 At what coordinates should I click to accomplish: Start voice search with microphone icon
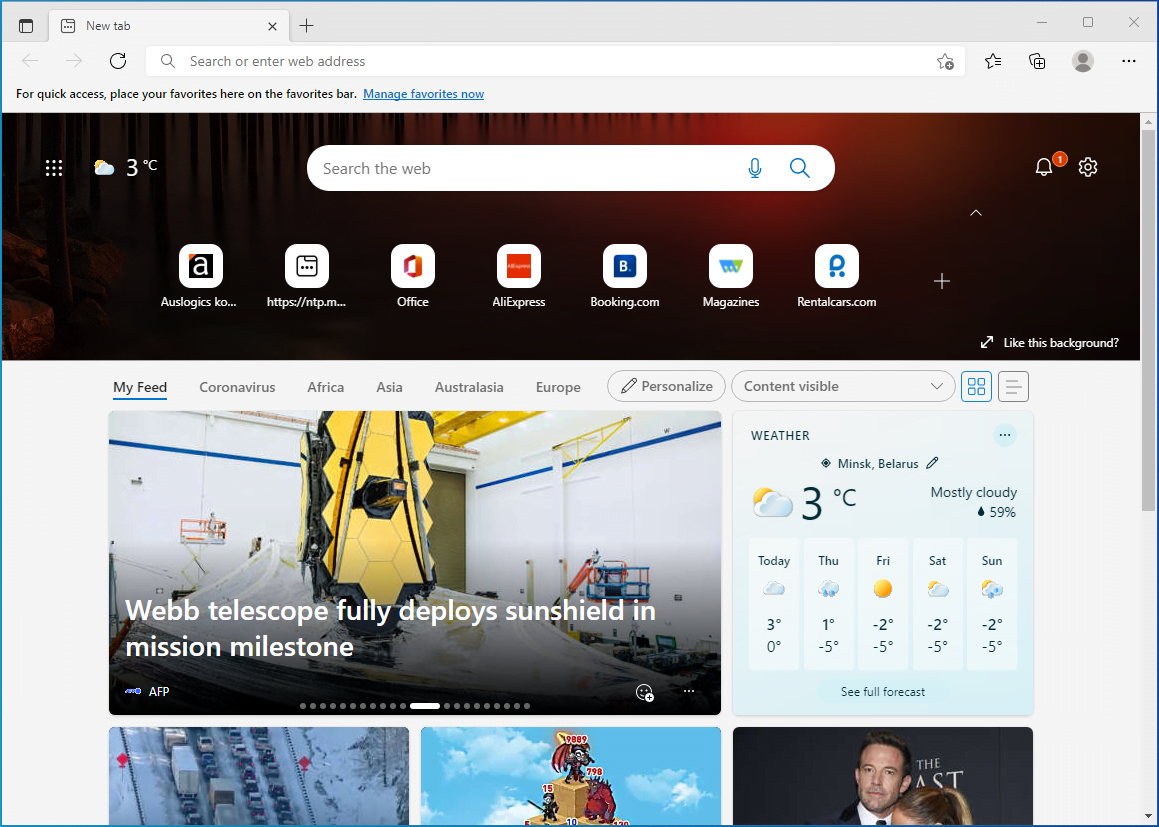(755, 169)
